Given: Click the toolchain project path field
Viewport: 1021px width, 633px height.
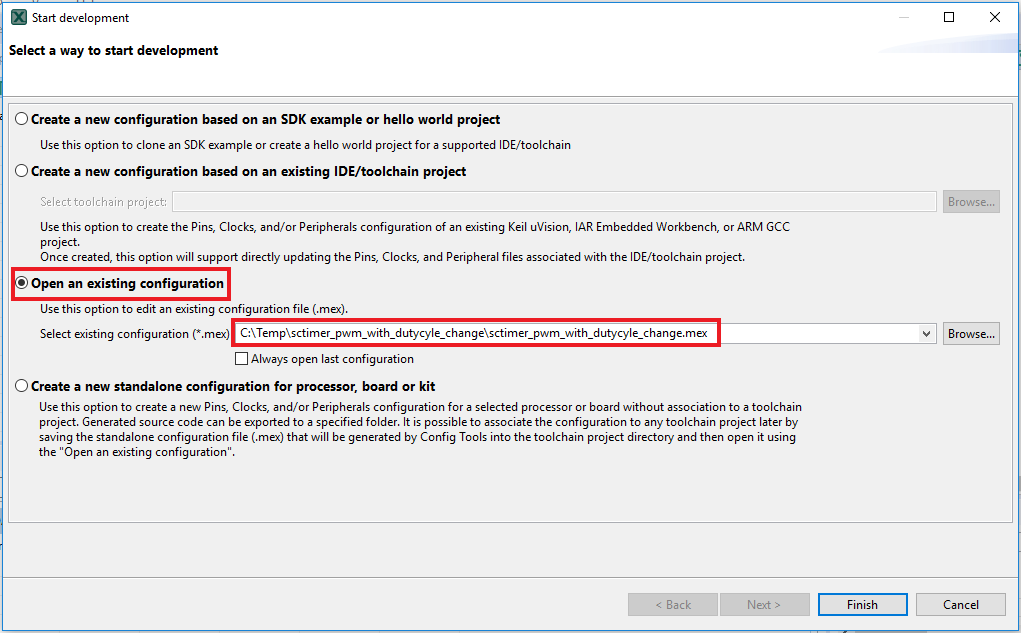Looking at the screenshot, I should pos(554,202).
